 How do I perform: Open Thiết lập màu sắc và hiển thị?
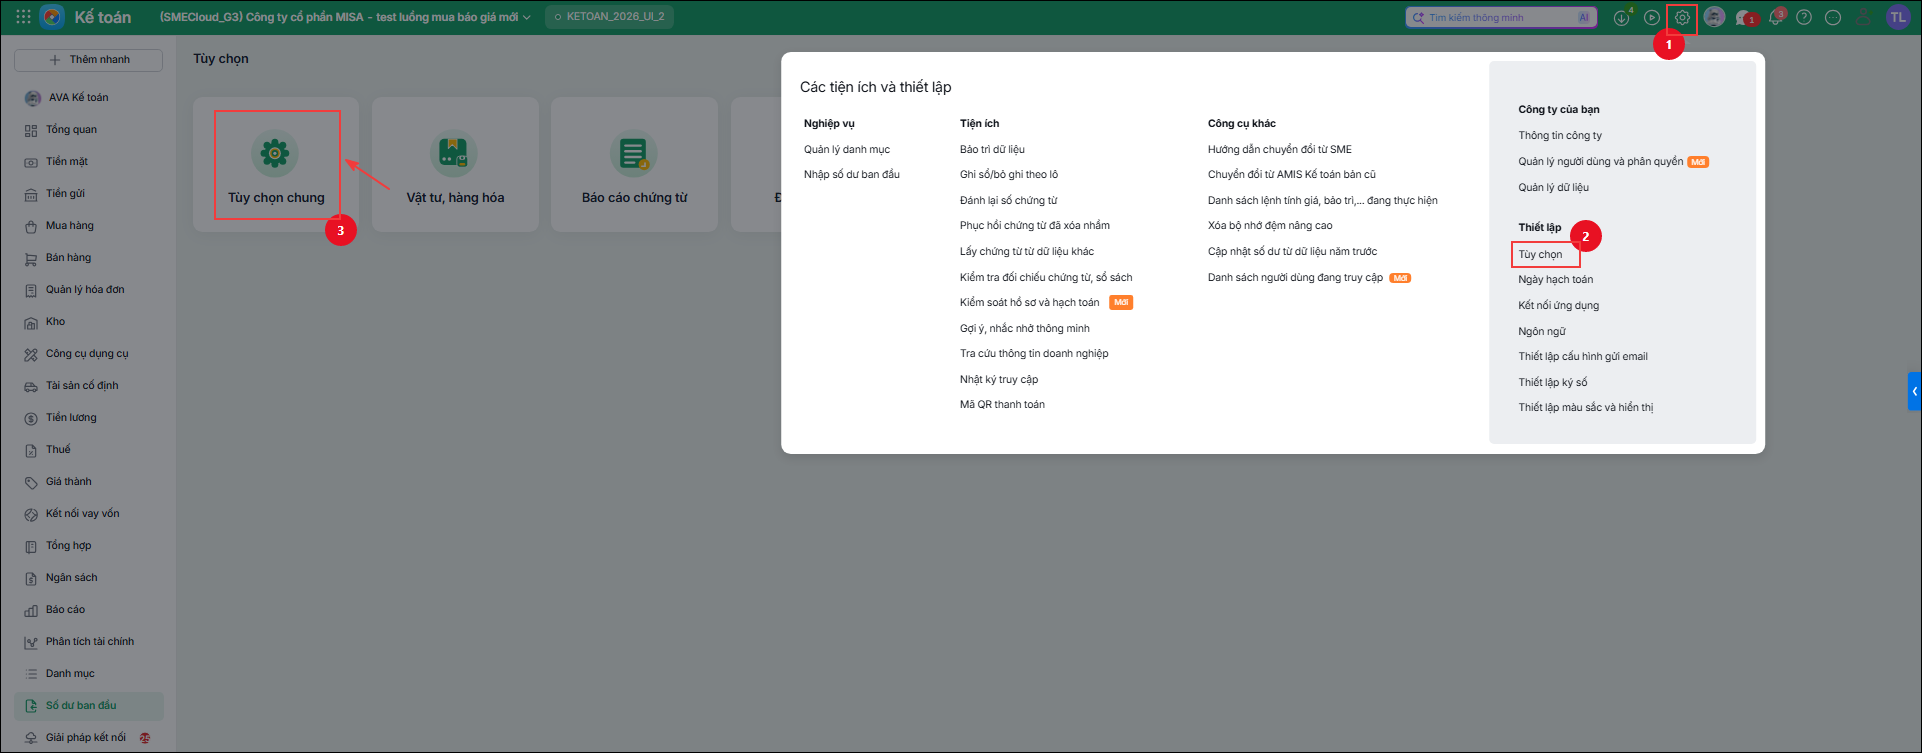pos(1585,407)
